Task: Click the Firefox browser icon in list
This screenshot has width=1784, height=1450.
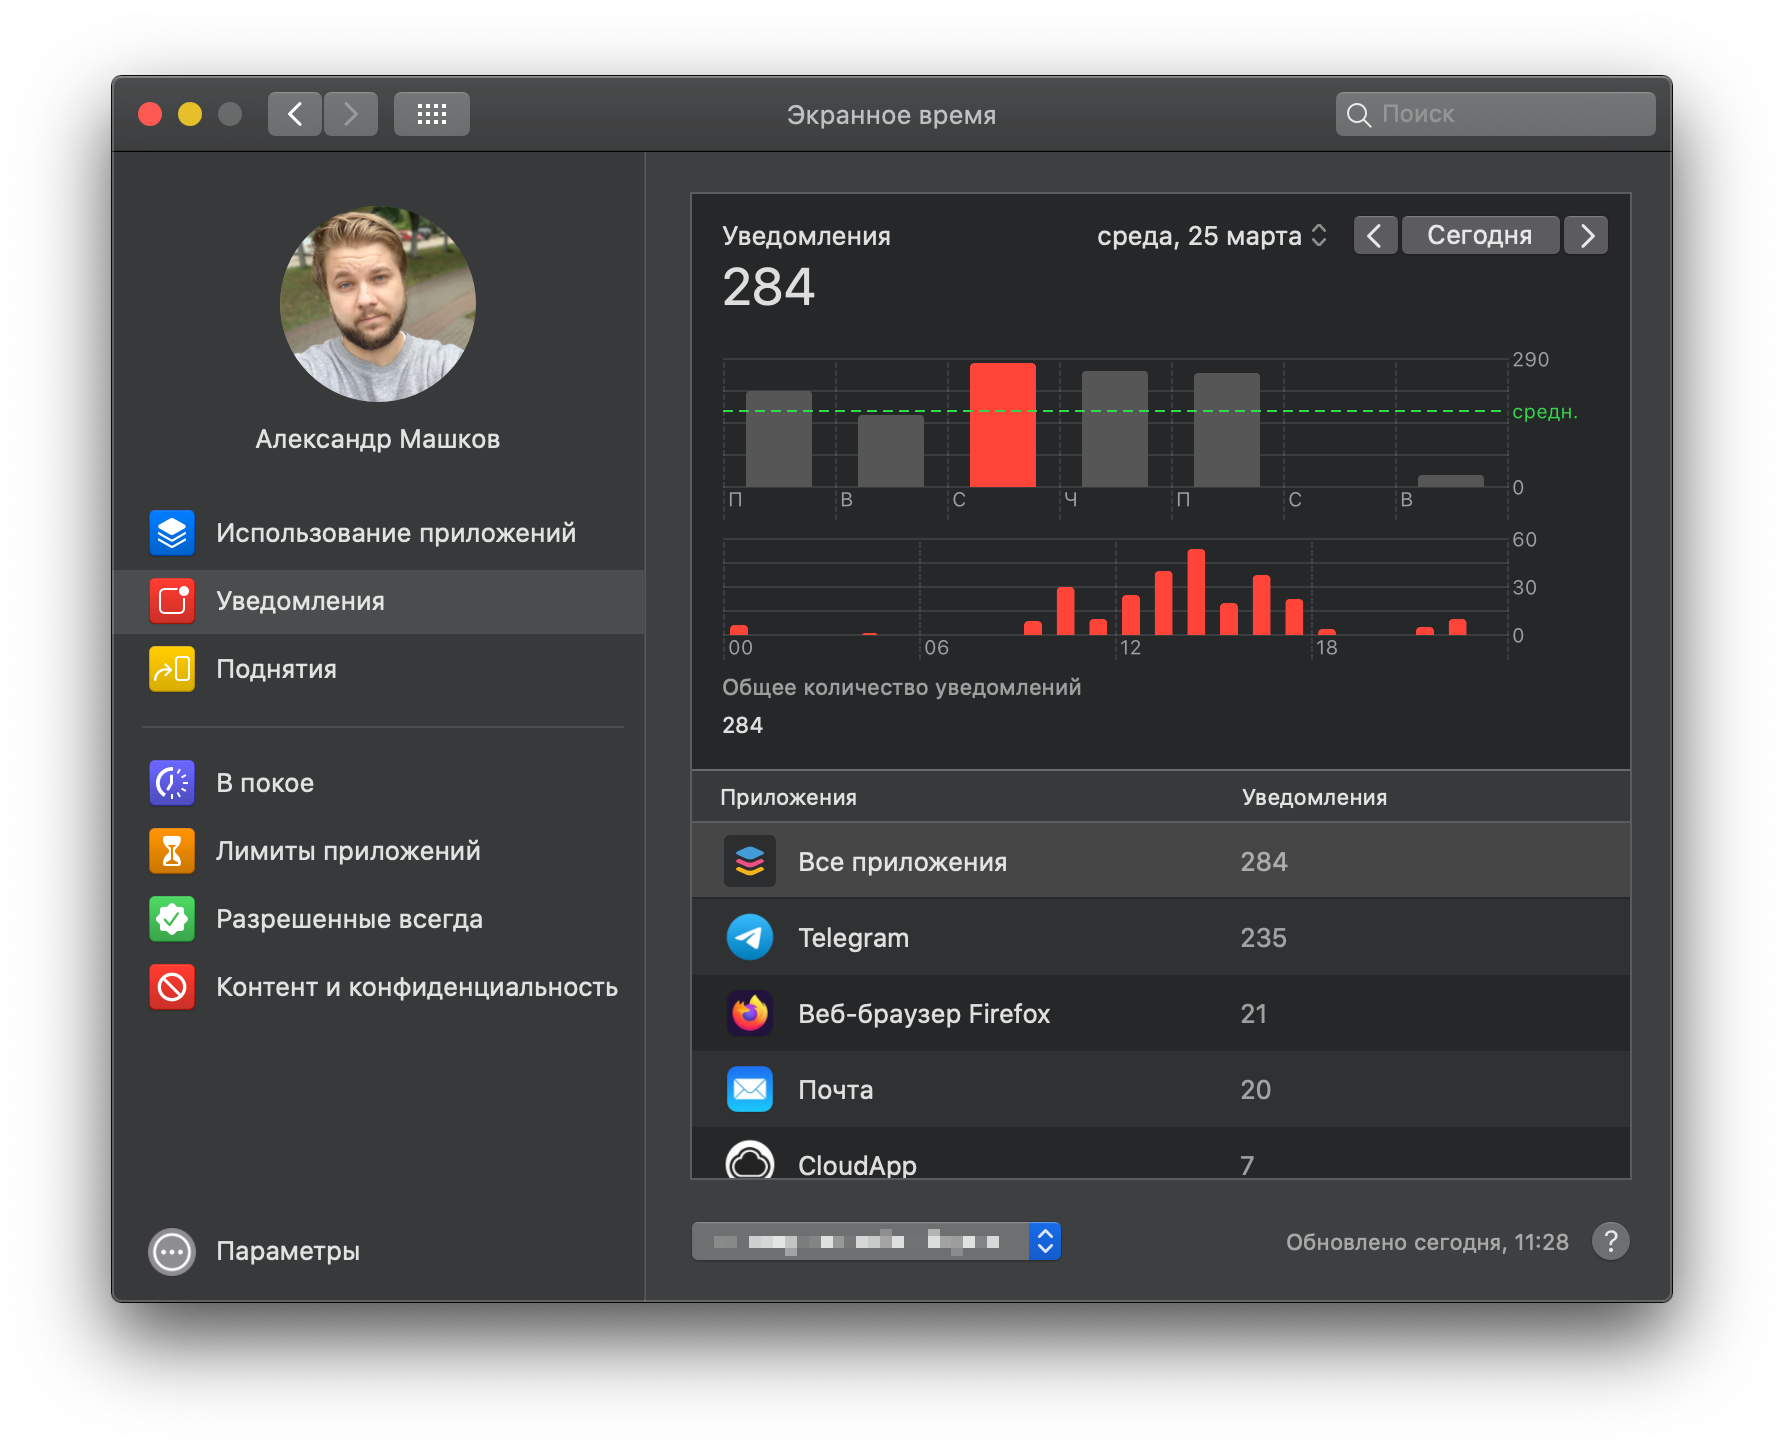Action: tap(749, 1014)
